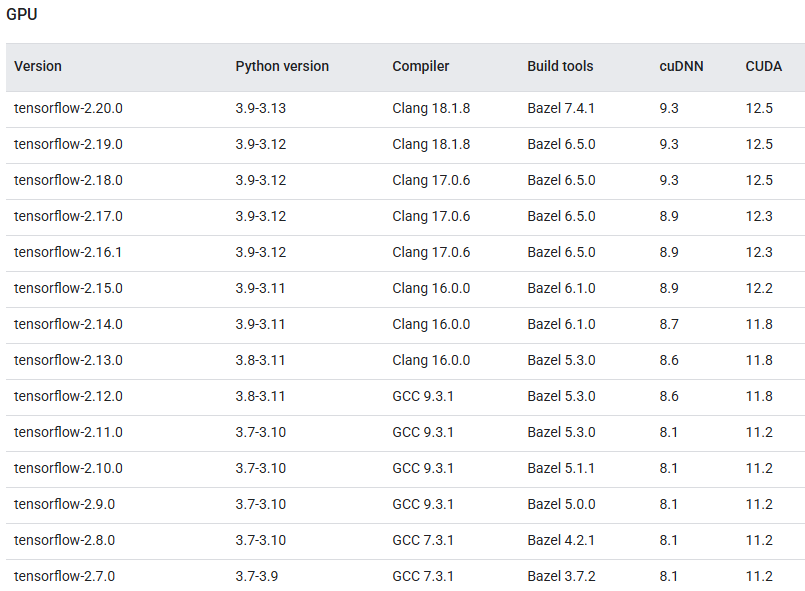Click the Bazel 3.7.2 cell
This screenshot has height=591, width=805.
pyautogui.click(x=561, y=576)
